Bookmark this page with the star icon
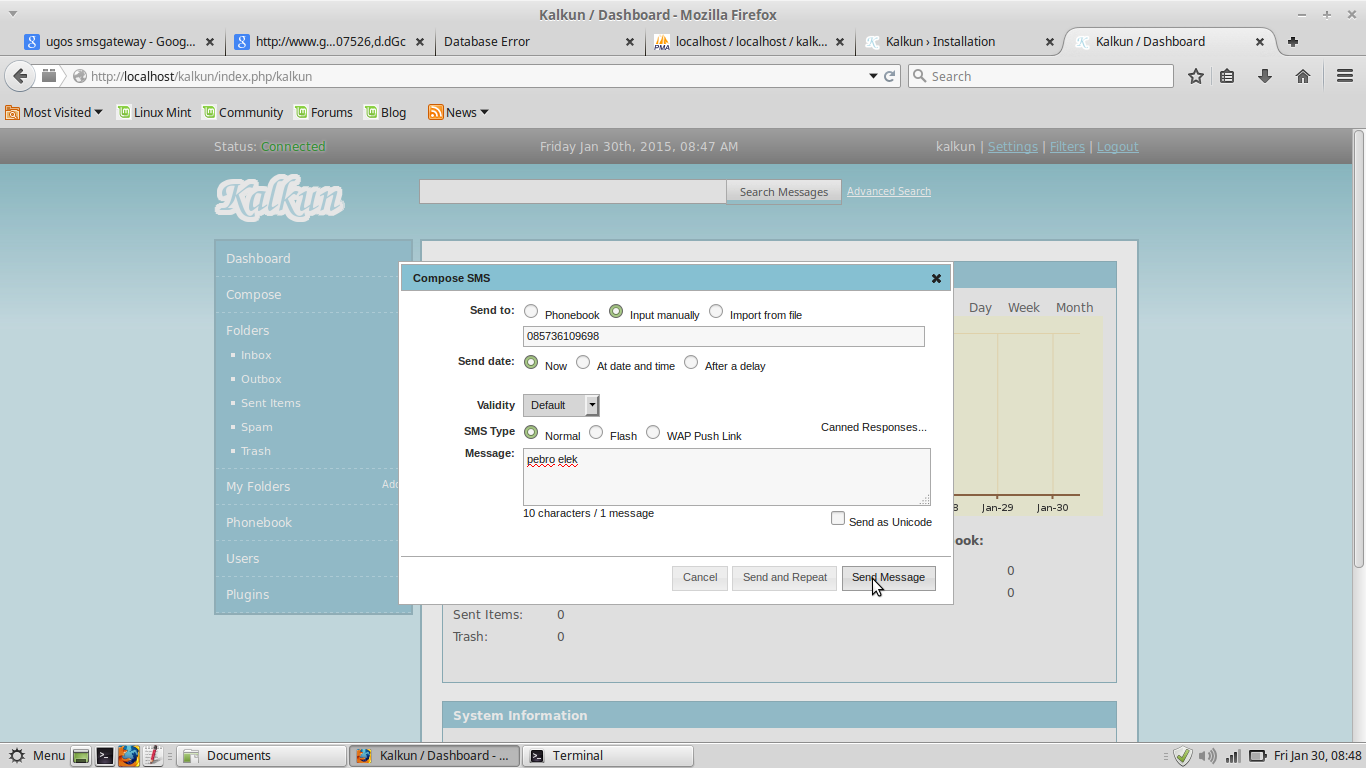Image resolution: width=1366 pixels, height=768 pixels. point(1196,76)
